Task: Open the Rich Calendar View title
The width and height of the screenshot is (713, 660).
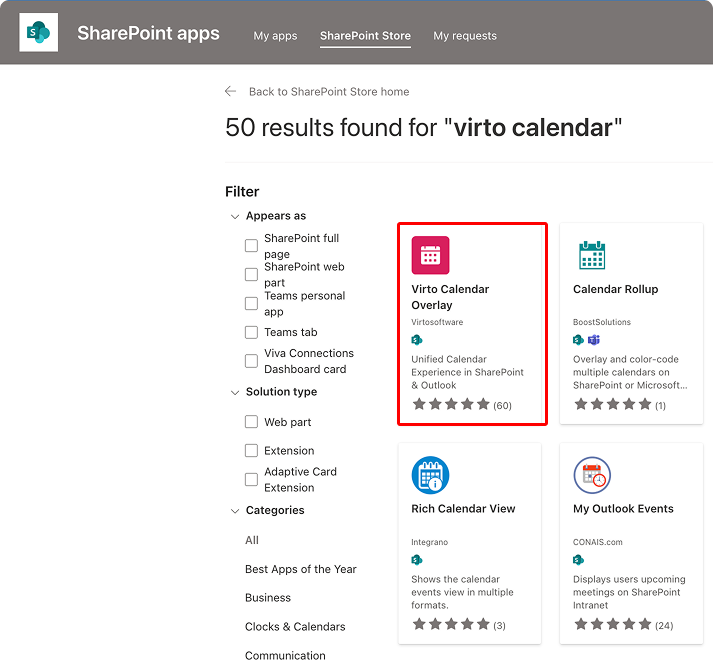Action: point(463,509)
